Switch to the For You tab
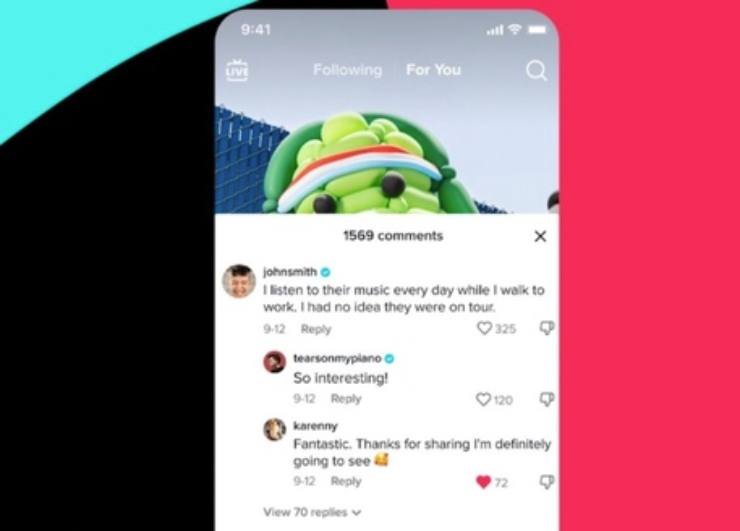 click(x=434, y=70)
